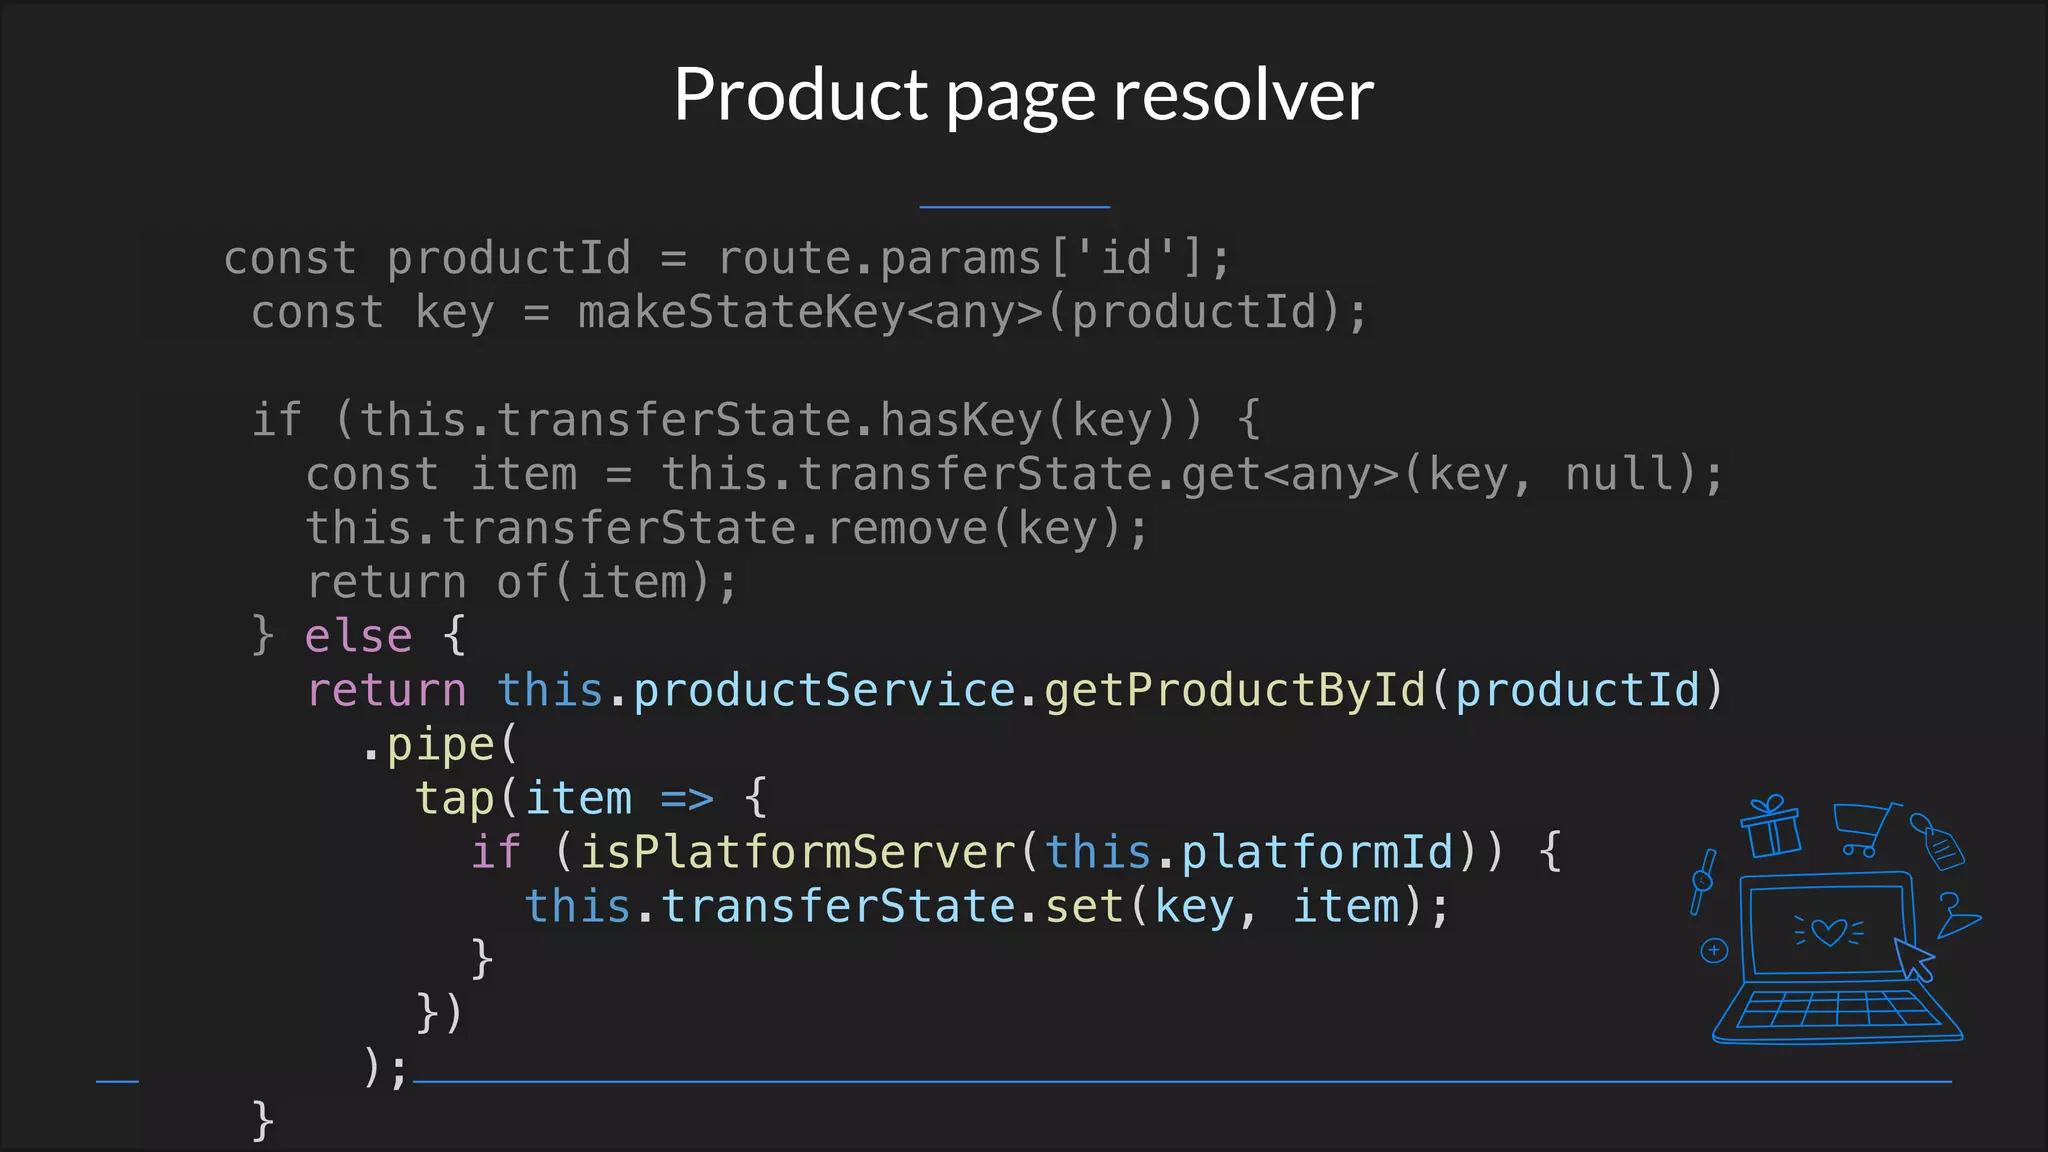Screen dimensions: 2048x1152
Task: Click the transferState.remove(key) line
Action: (726, 528)
